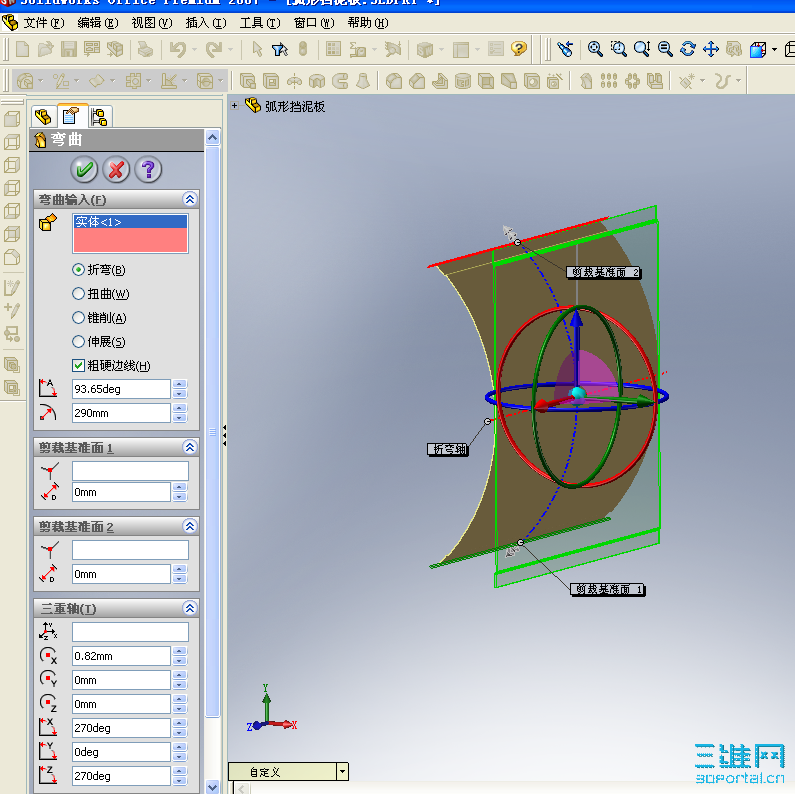Click the 0deg Y rotation angle field
The width and height of the screenshot is (795, 794).
coord(121,752)
